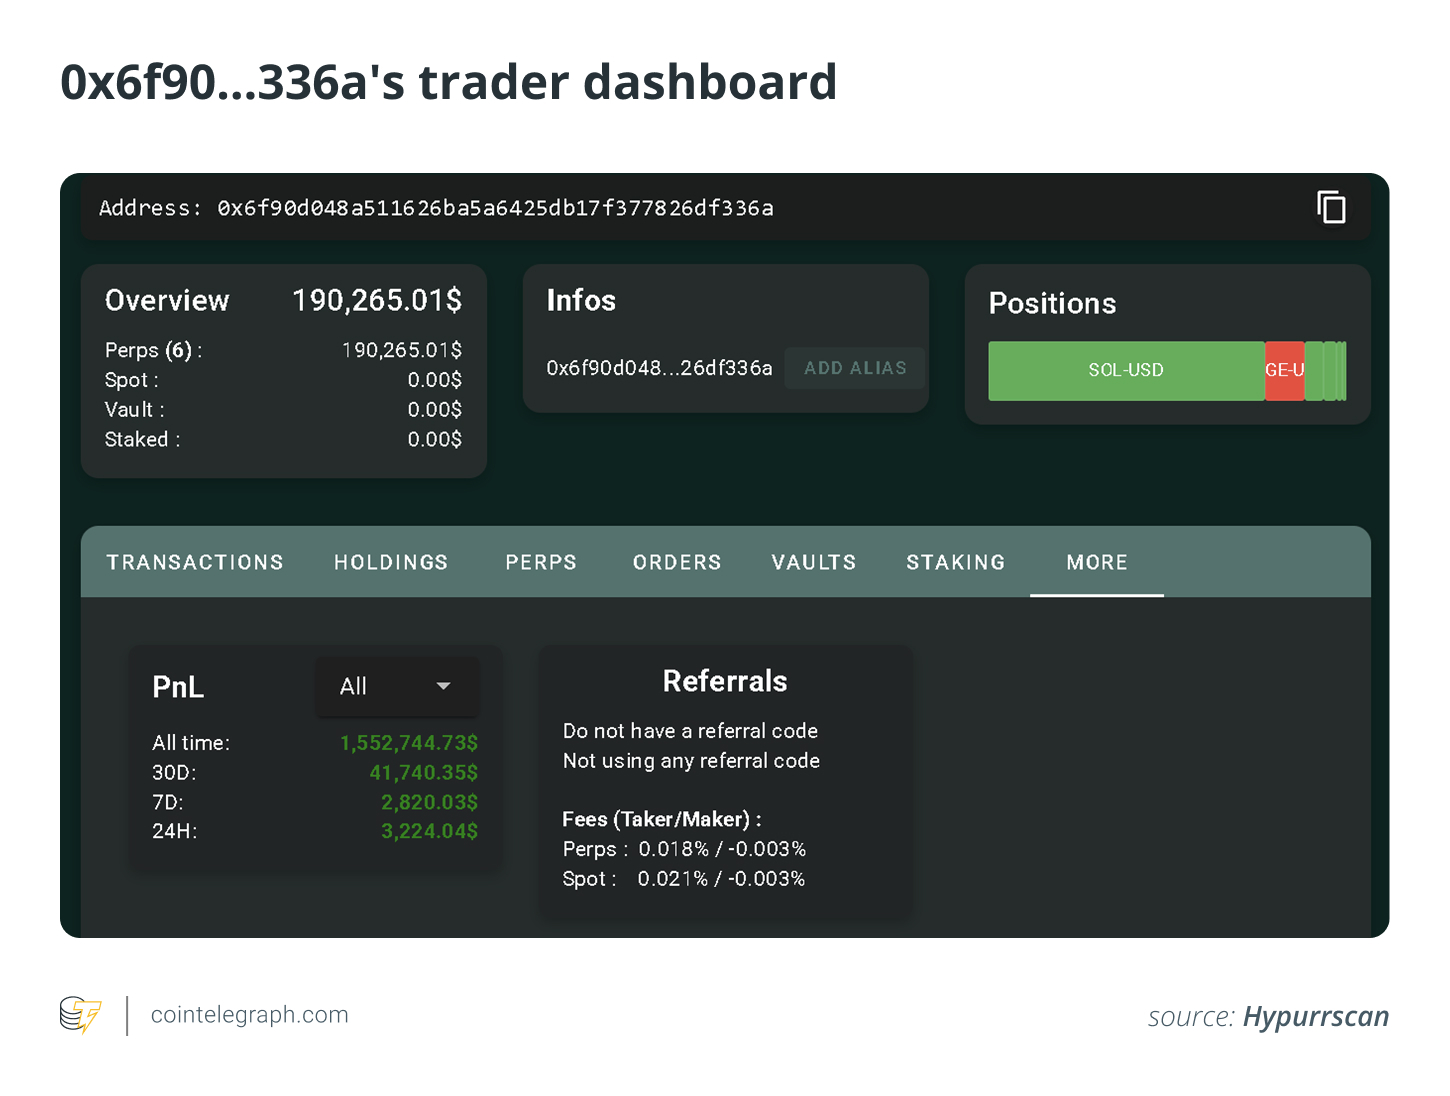Viewport: 1450px width, 1096px height.
Task: Select the PERPS tab
Action: [540, 562]
